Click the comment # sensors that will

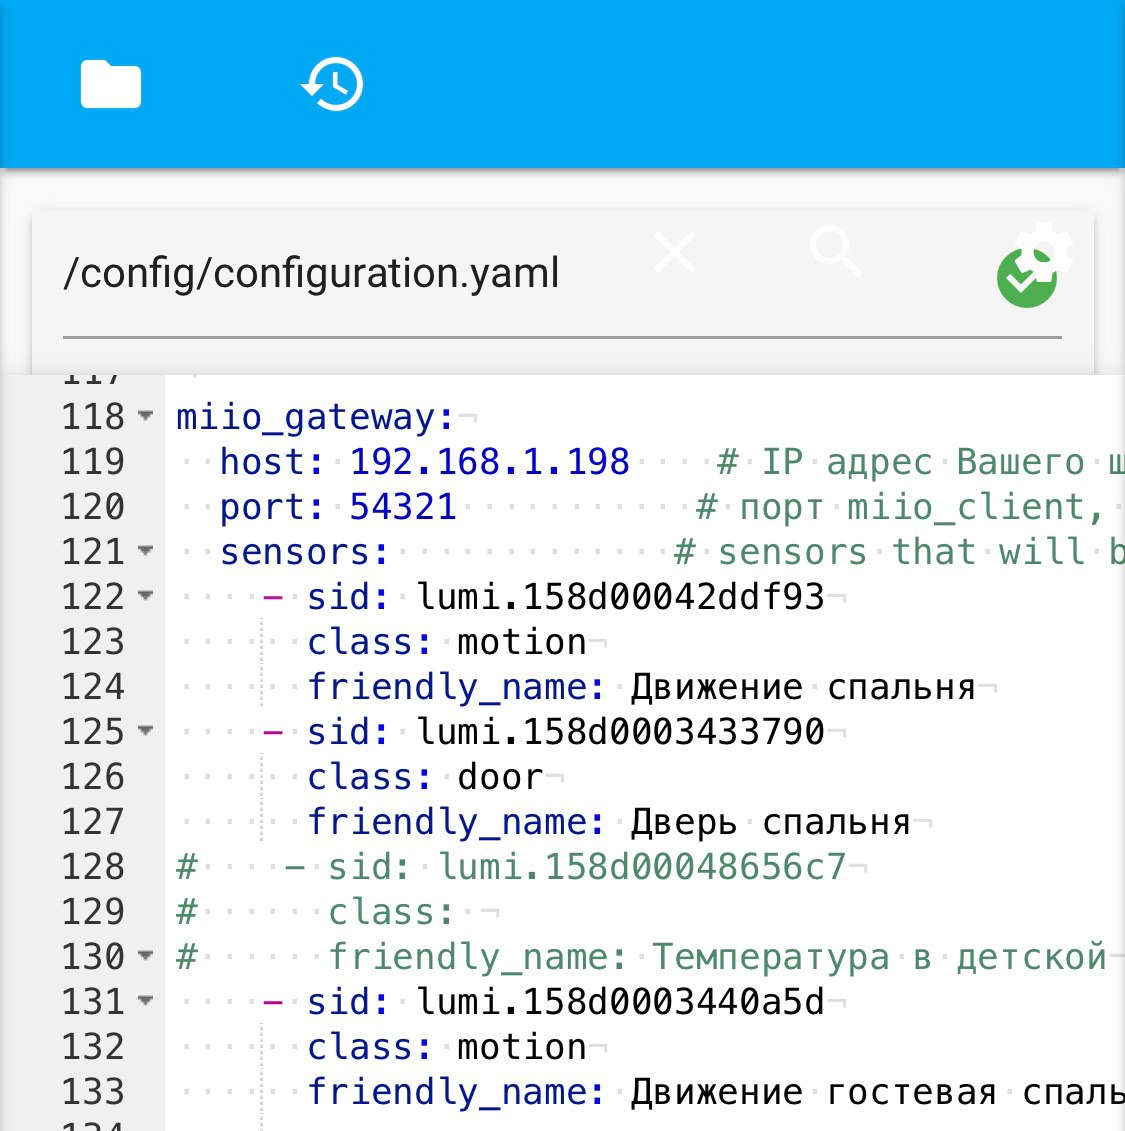coord(879,552)
